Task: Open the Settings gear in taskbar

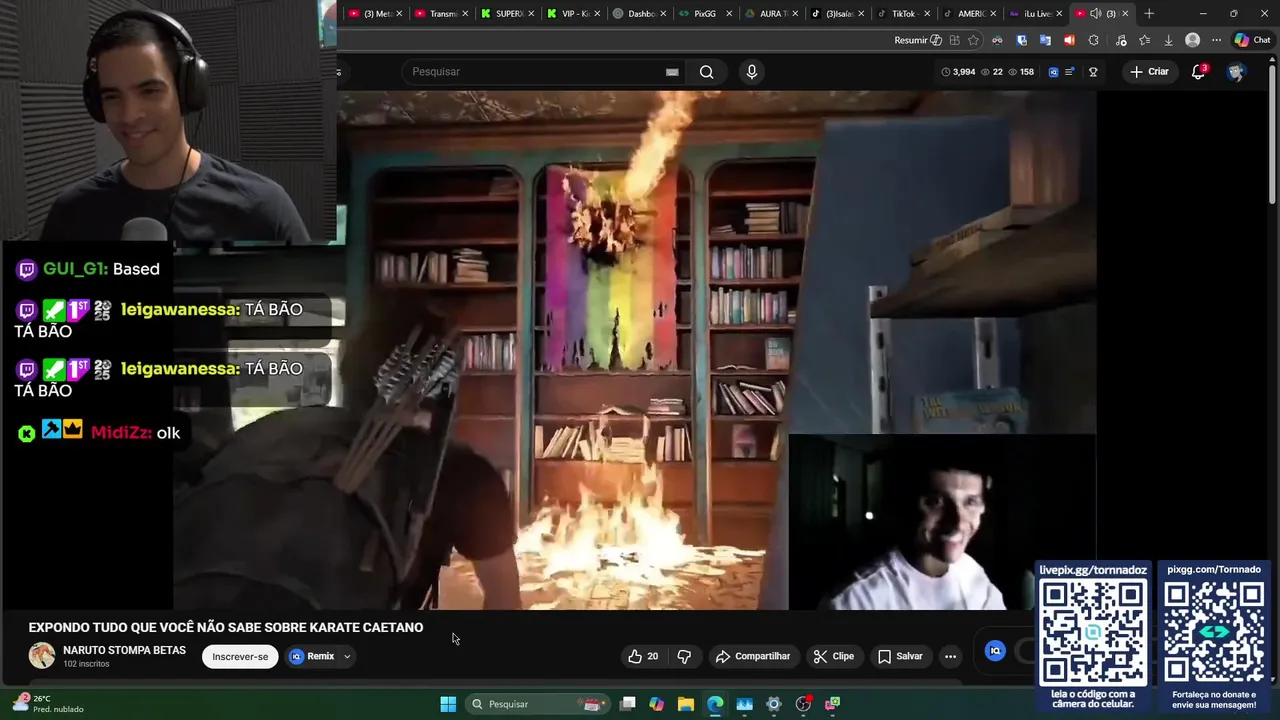Action: [773, 704]
